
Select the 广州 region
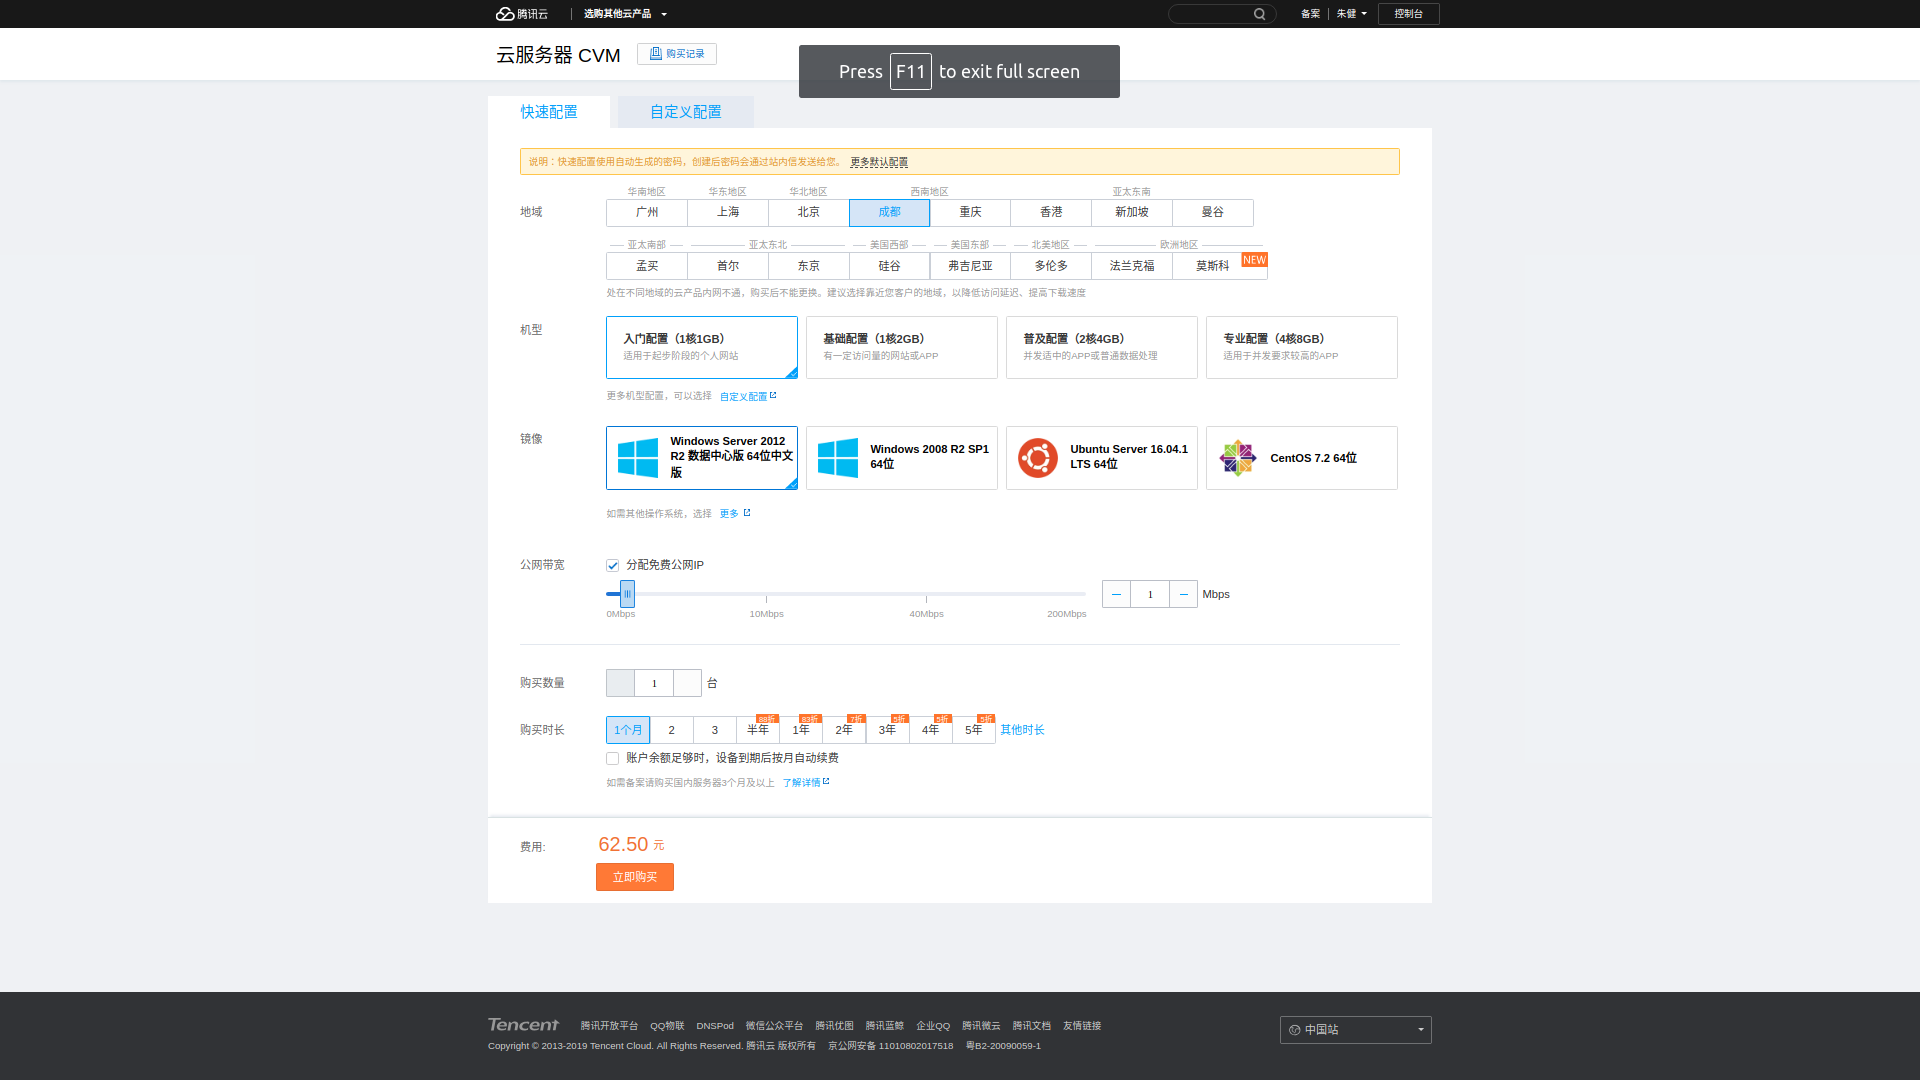coord(647,212)
